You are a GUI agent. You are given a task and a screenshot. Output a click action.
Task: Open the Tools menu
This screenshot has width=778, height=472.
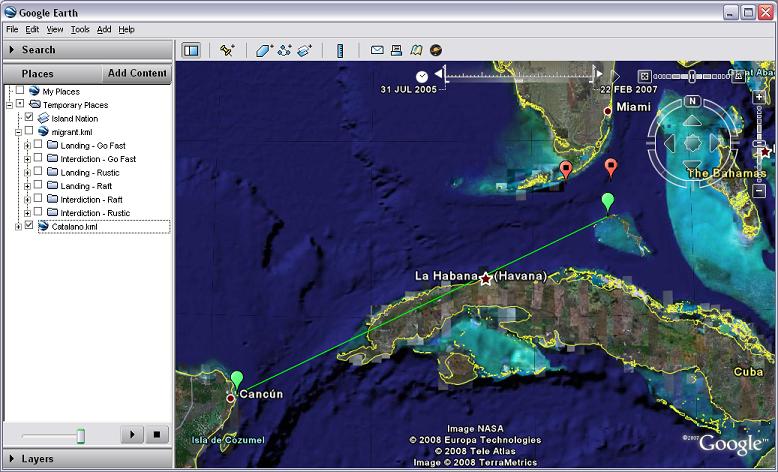point(80,29)
